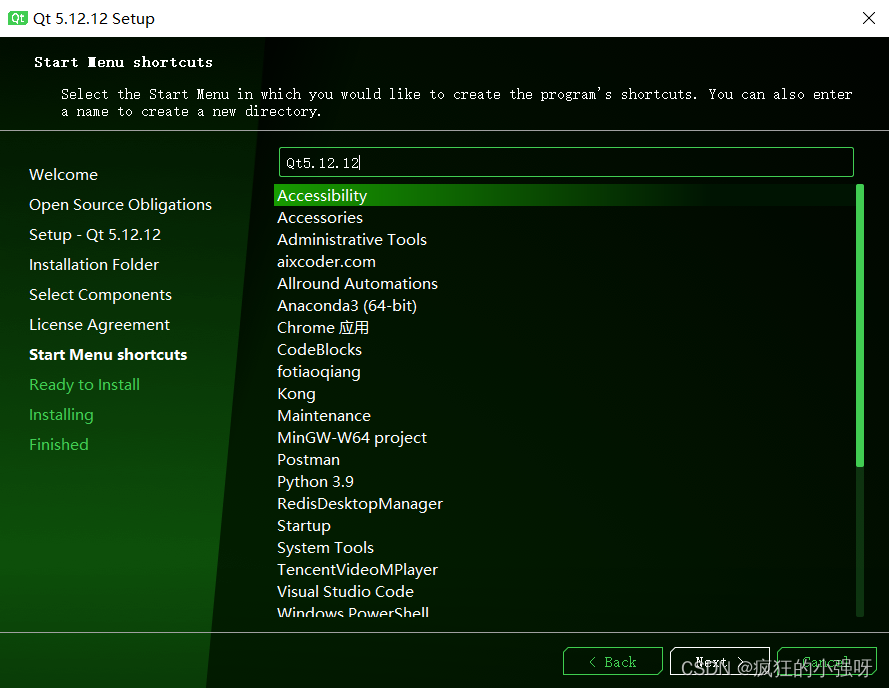Screen dimensions: 889x688
Task: Proceed with the Next button
Action: (719, 661)
